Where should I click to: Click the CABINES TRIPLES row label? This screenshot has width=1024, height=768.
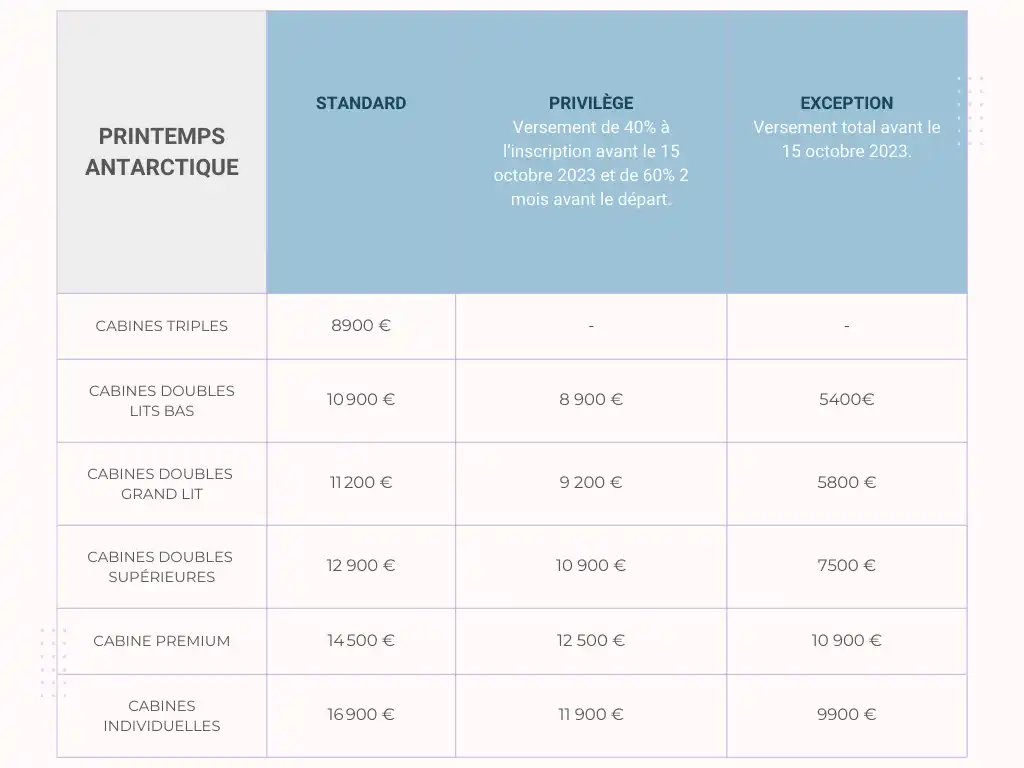[162, 326]
